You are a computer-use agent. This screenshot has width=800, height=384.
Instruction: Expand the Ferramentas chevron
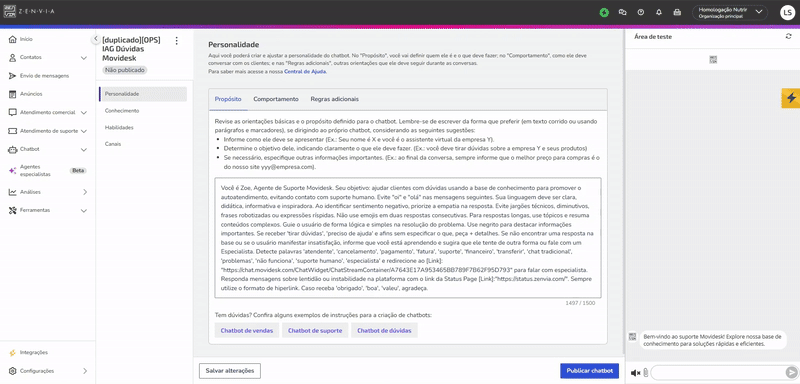(84, 211)
